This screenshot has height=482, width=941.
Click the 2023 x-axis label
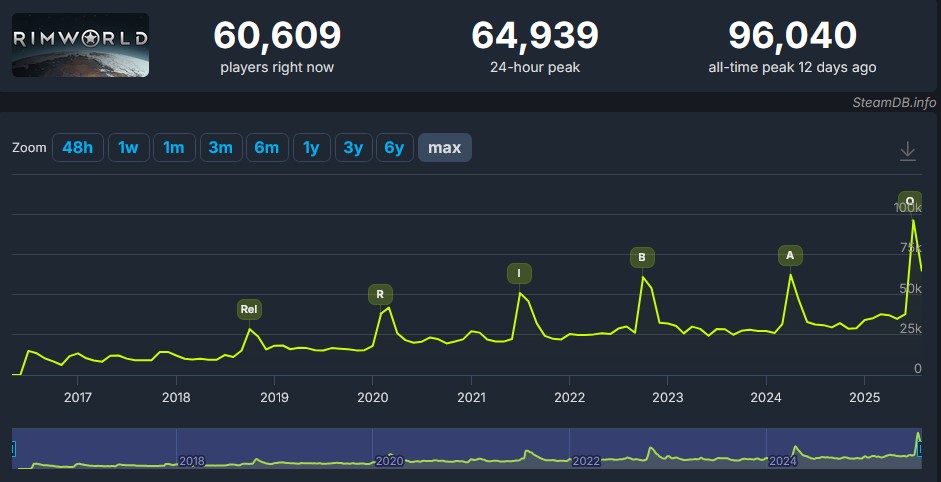[668, 397]
